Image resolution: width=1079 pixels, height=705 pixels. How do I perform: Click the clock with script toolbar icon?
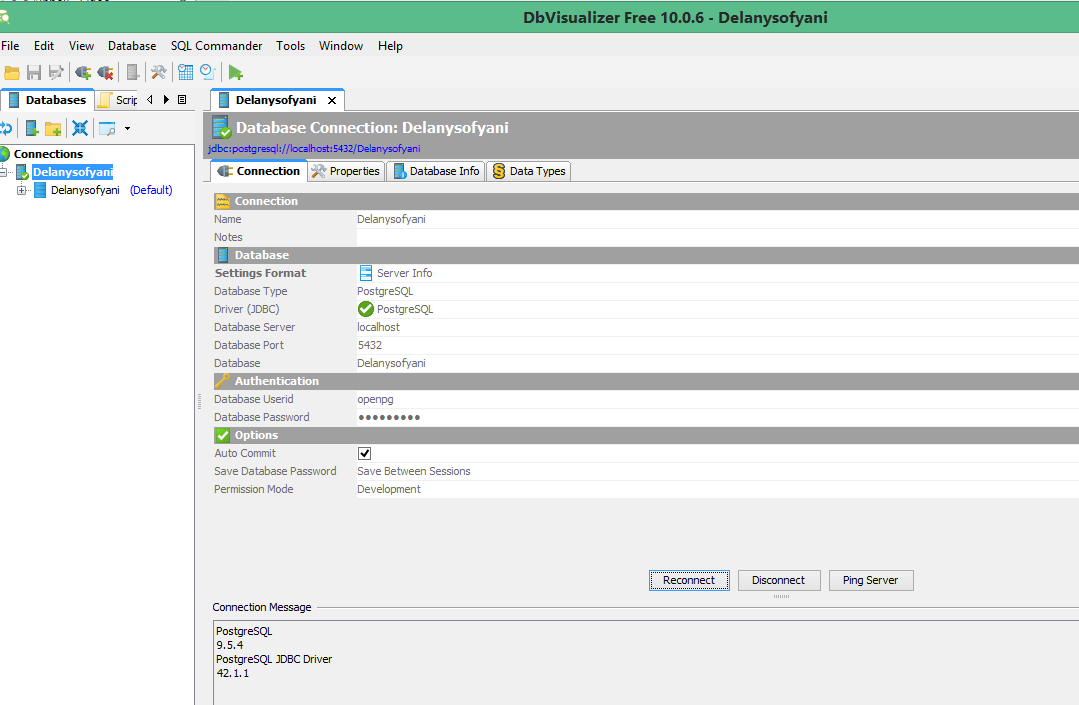(207, 72)
